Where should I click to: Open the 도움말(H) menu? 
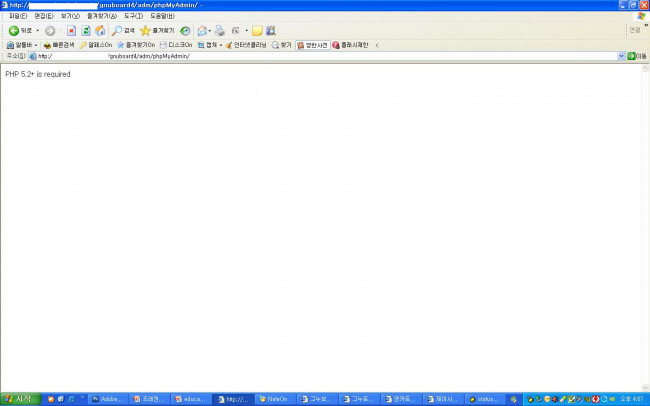[162, 16]
